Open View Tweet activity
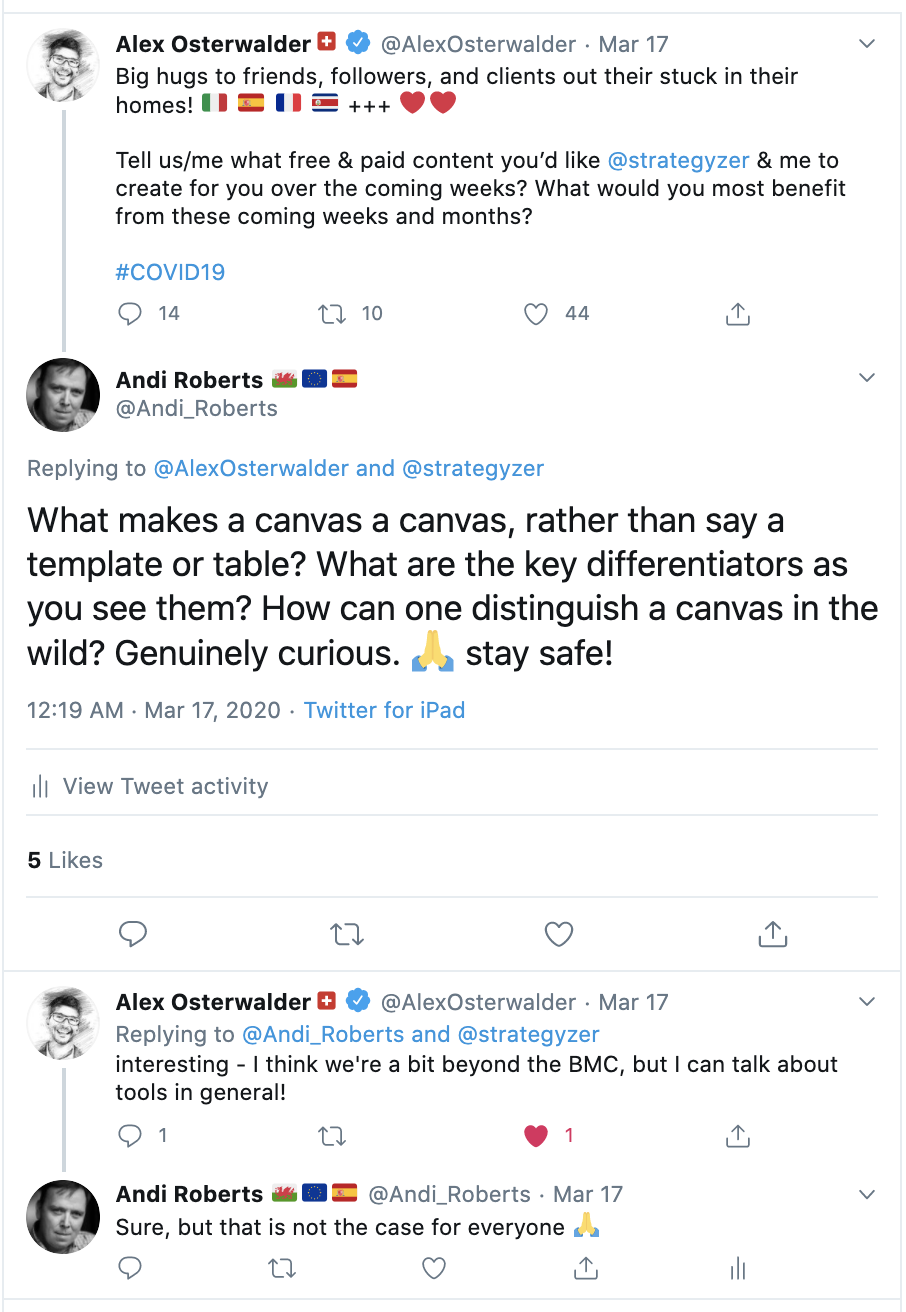Viewport: 906px width, 1312px height. pos(165,786)
